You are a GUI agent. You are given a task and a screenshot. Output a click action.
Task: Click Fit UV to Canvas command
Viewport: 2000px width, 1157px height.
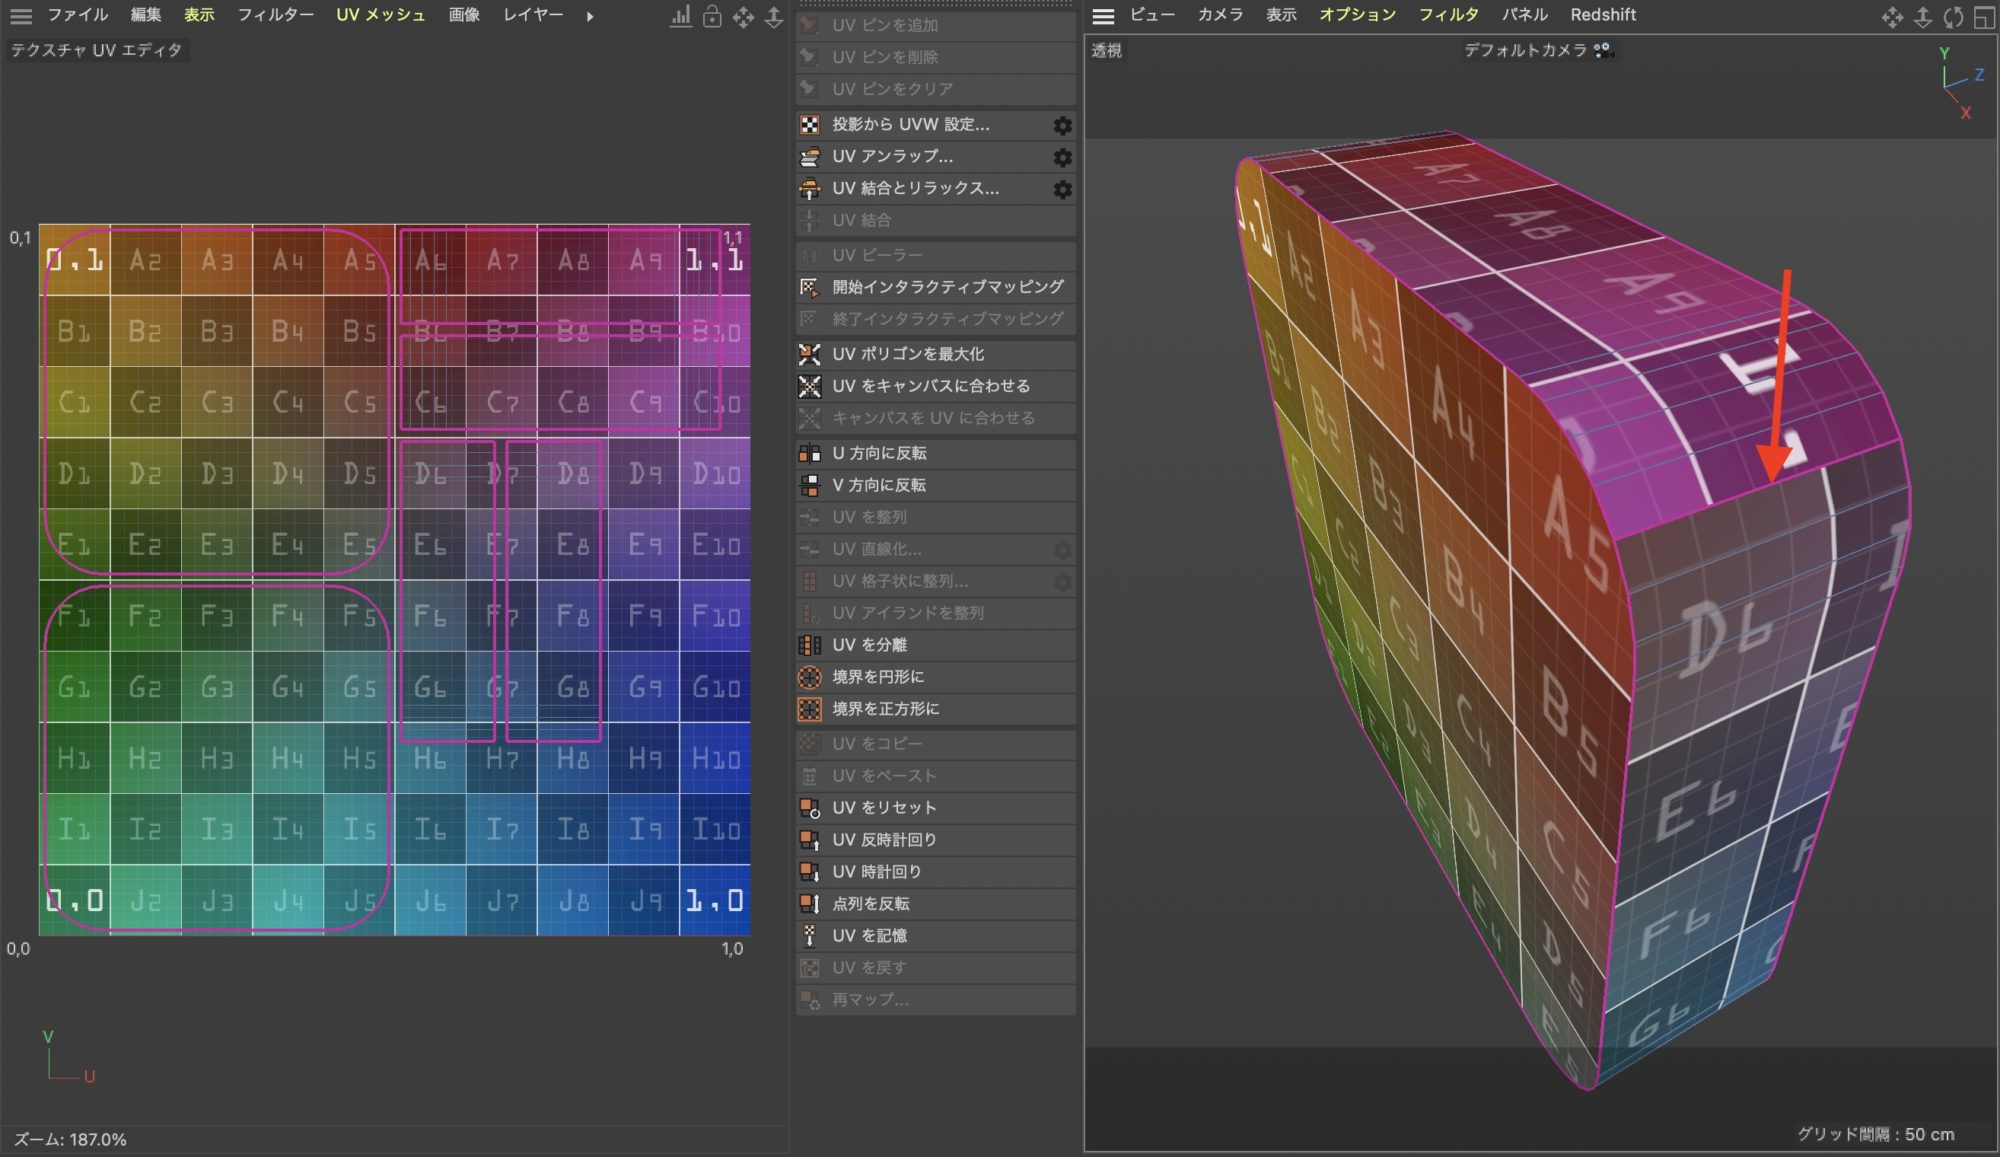point(930,386)
